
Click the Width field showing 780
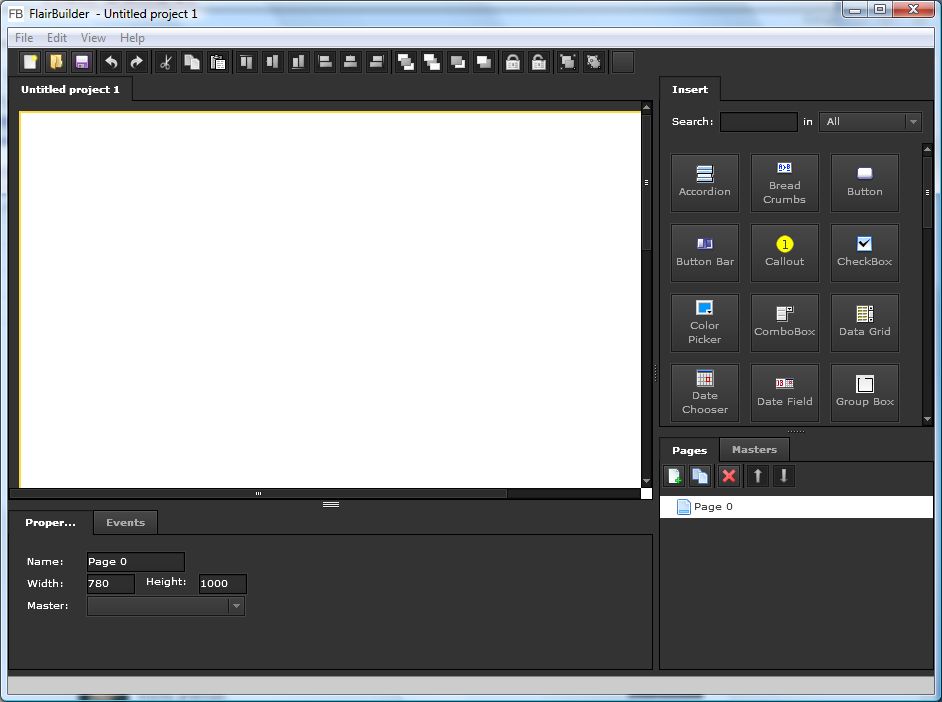(111, 584)
